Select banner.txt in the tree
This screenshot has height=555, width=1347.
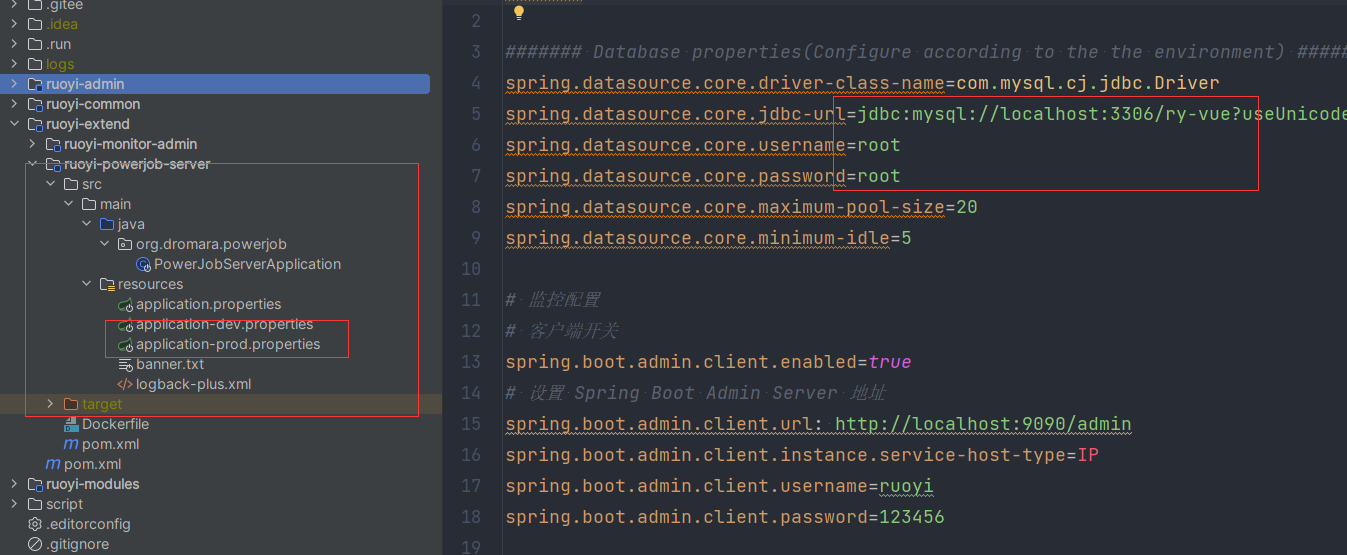(x=170, y=364)
